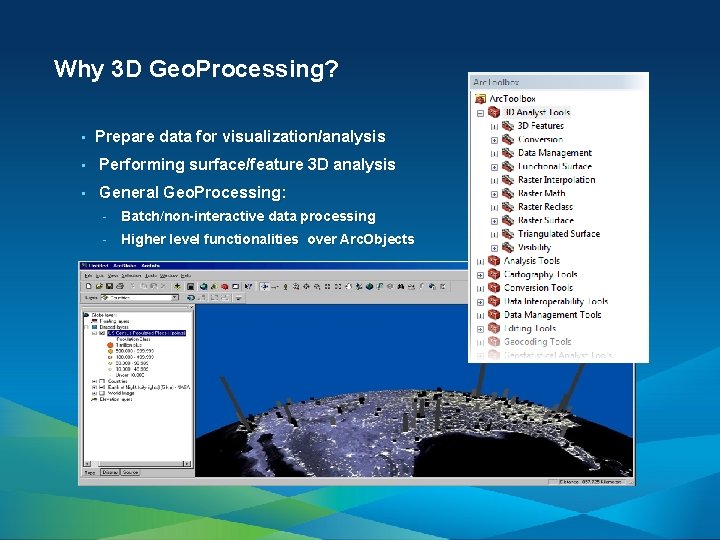Click the Conversion Tools toolbox icon
Image resolution: width=720 pixels, height=540 pixels.
pyautogui.click(x=494, y=287)
